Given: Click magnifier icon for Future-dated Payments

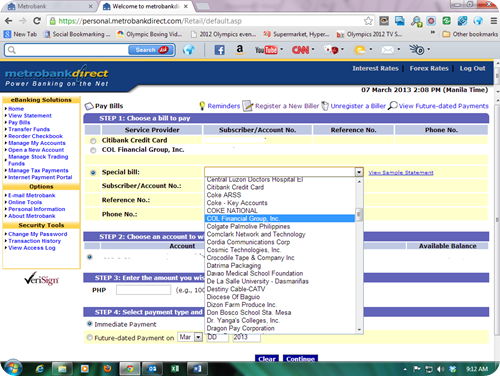Looking at the screenshot, I should pyautogui.click(x=393, y=105).
